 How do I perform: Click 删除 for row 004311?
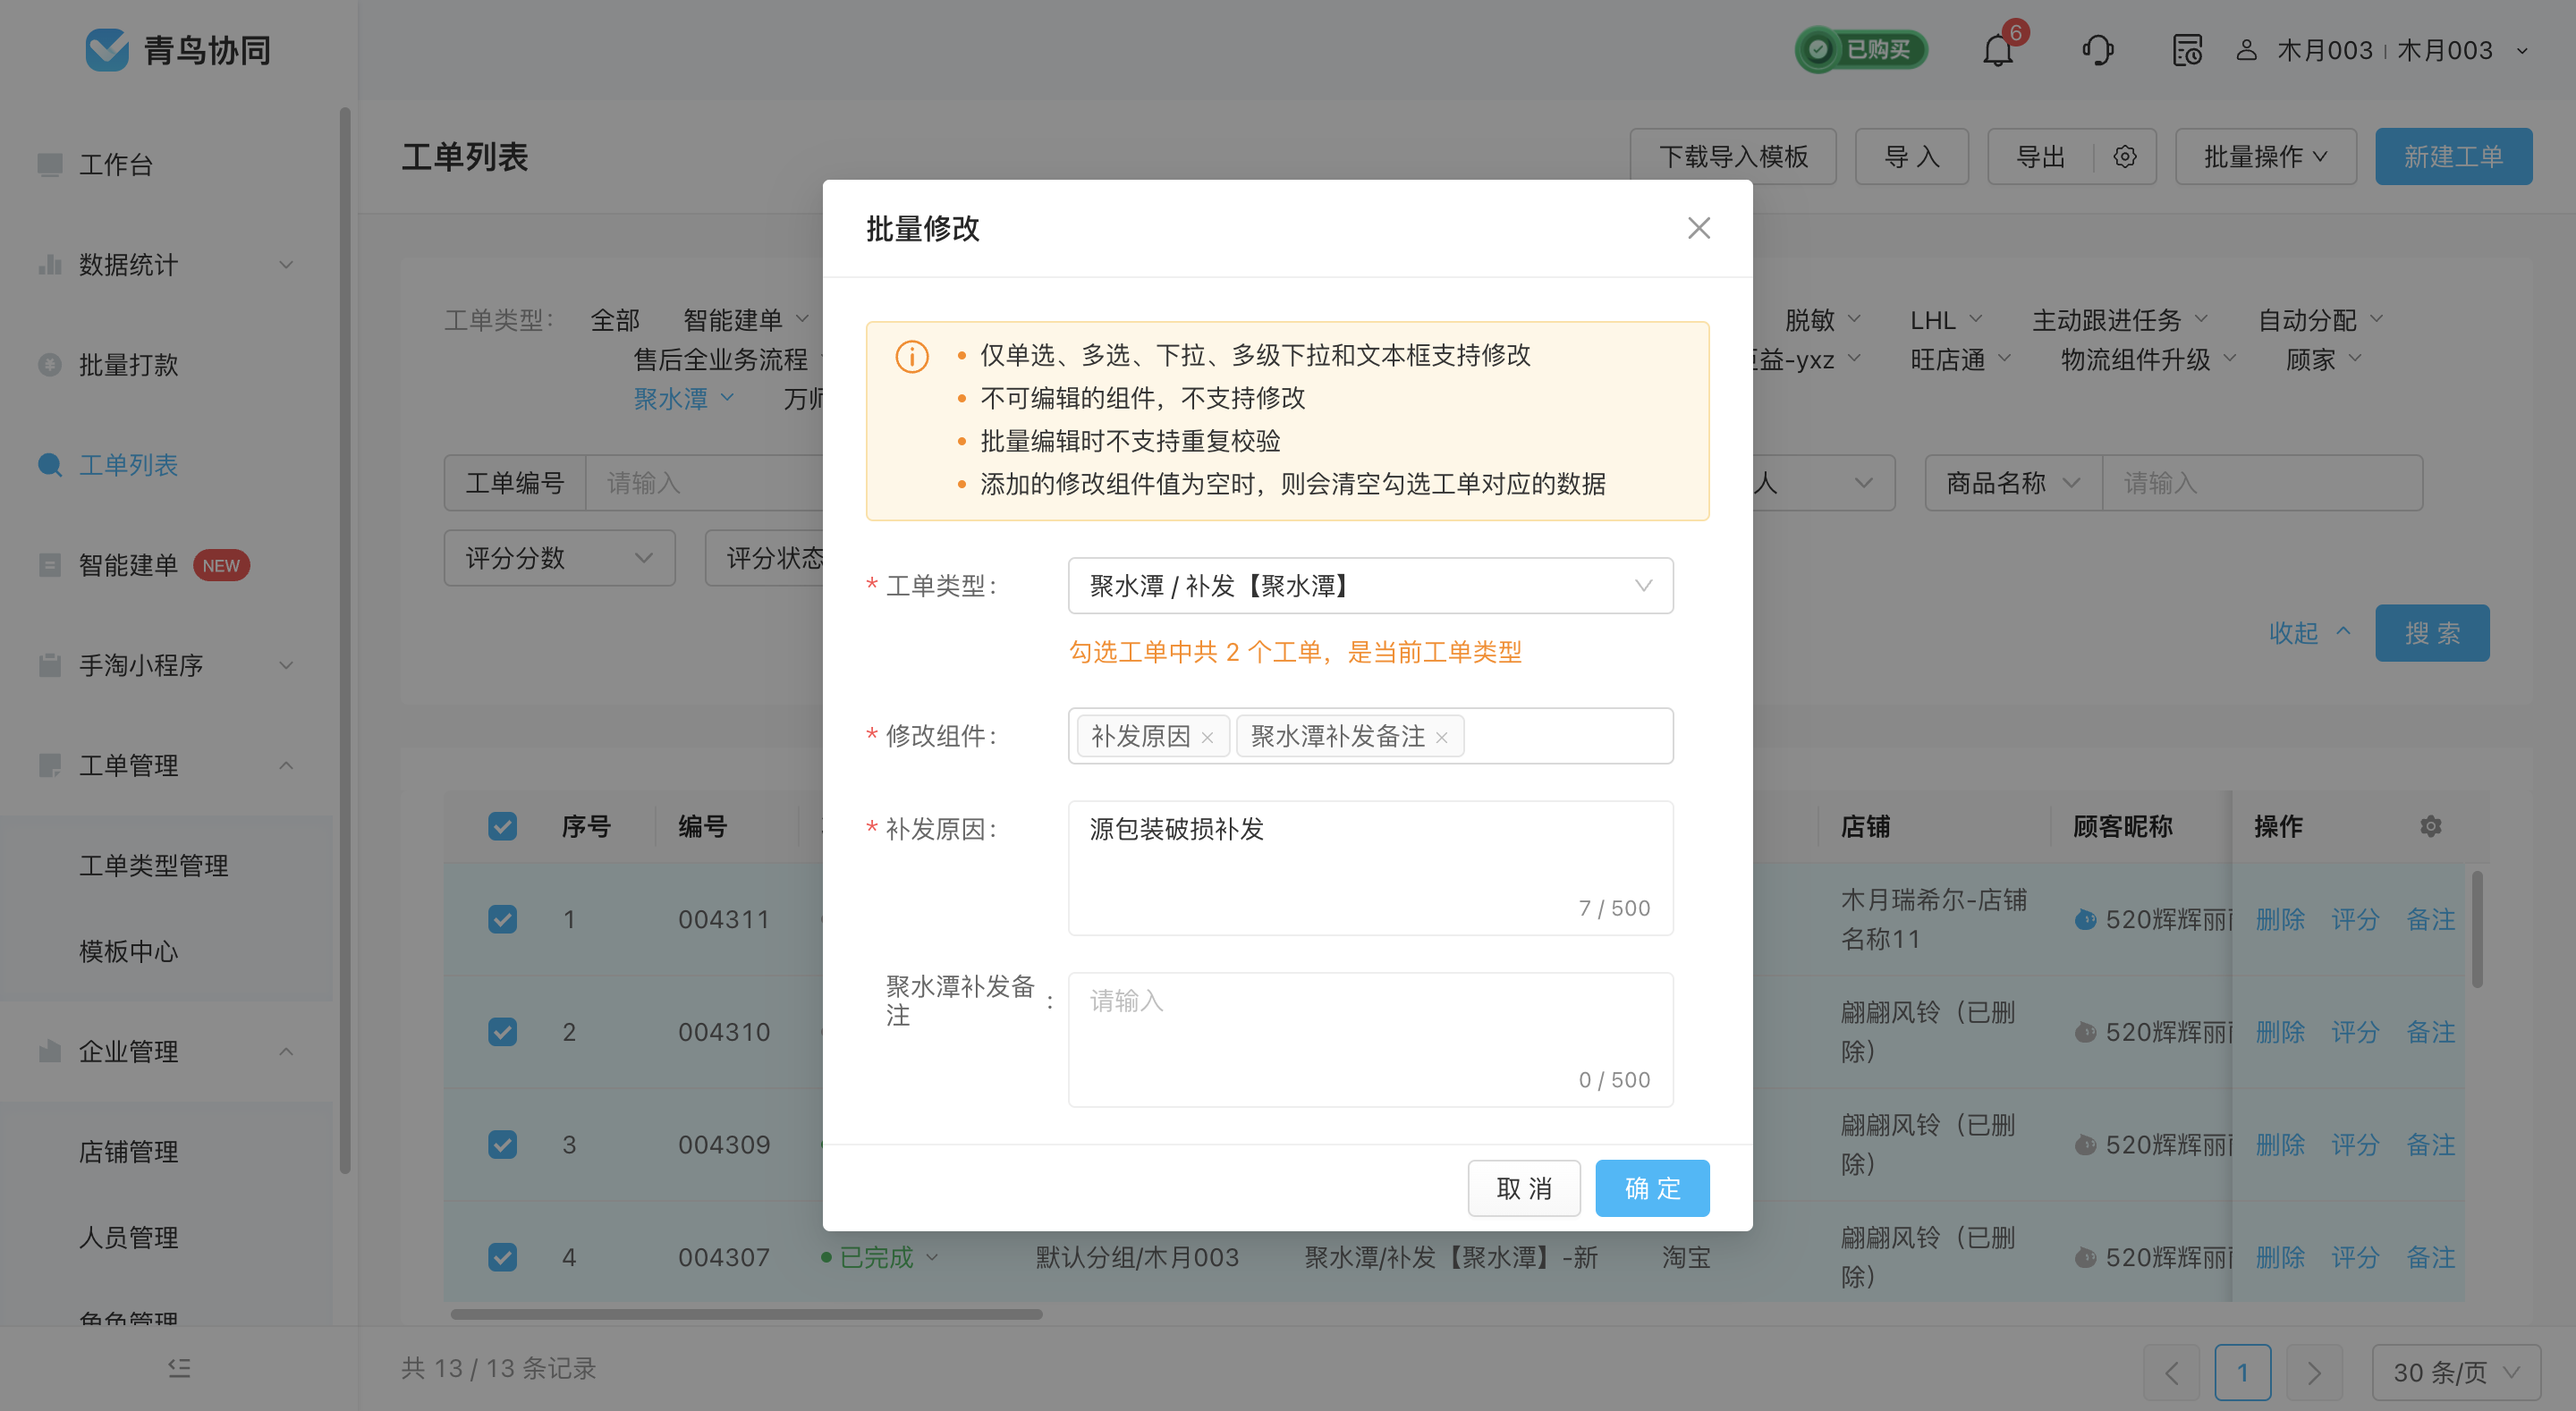pyautogui.click(x=2280, y=919)
